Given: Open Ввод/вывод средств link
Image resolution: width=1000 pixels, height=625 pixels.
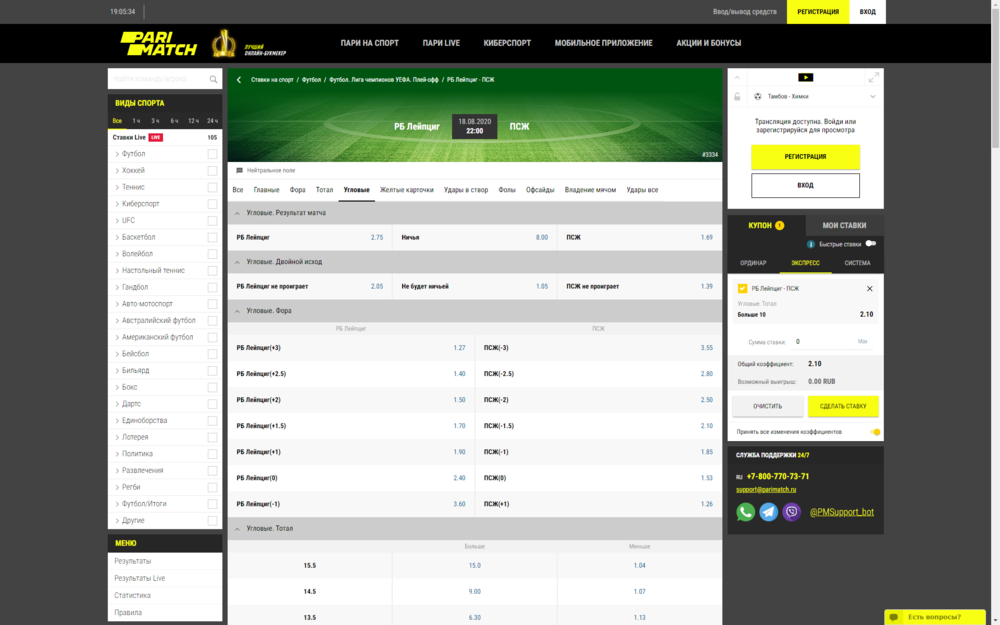Looking at the screenshot, I should tap(744, 12).
